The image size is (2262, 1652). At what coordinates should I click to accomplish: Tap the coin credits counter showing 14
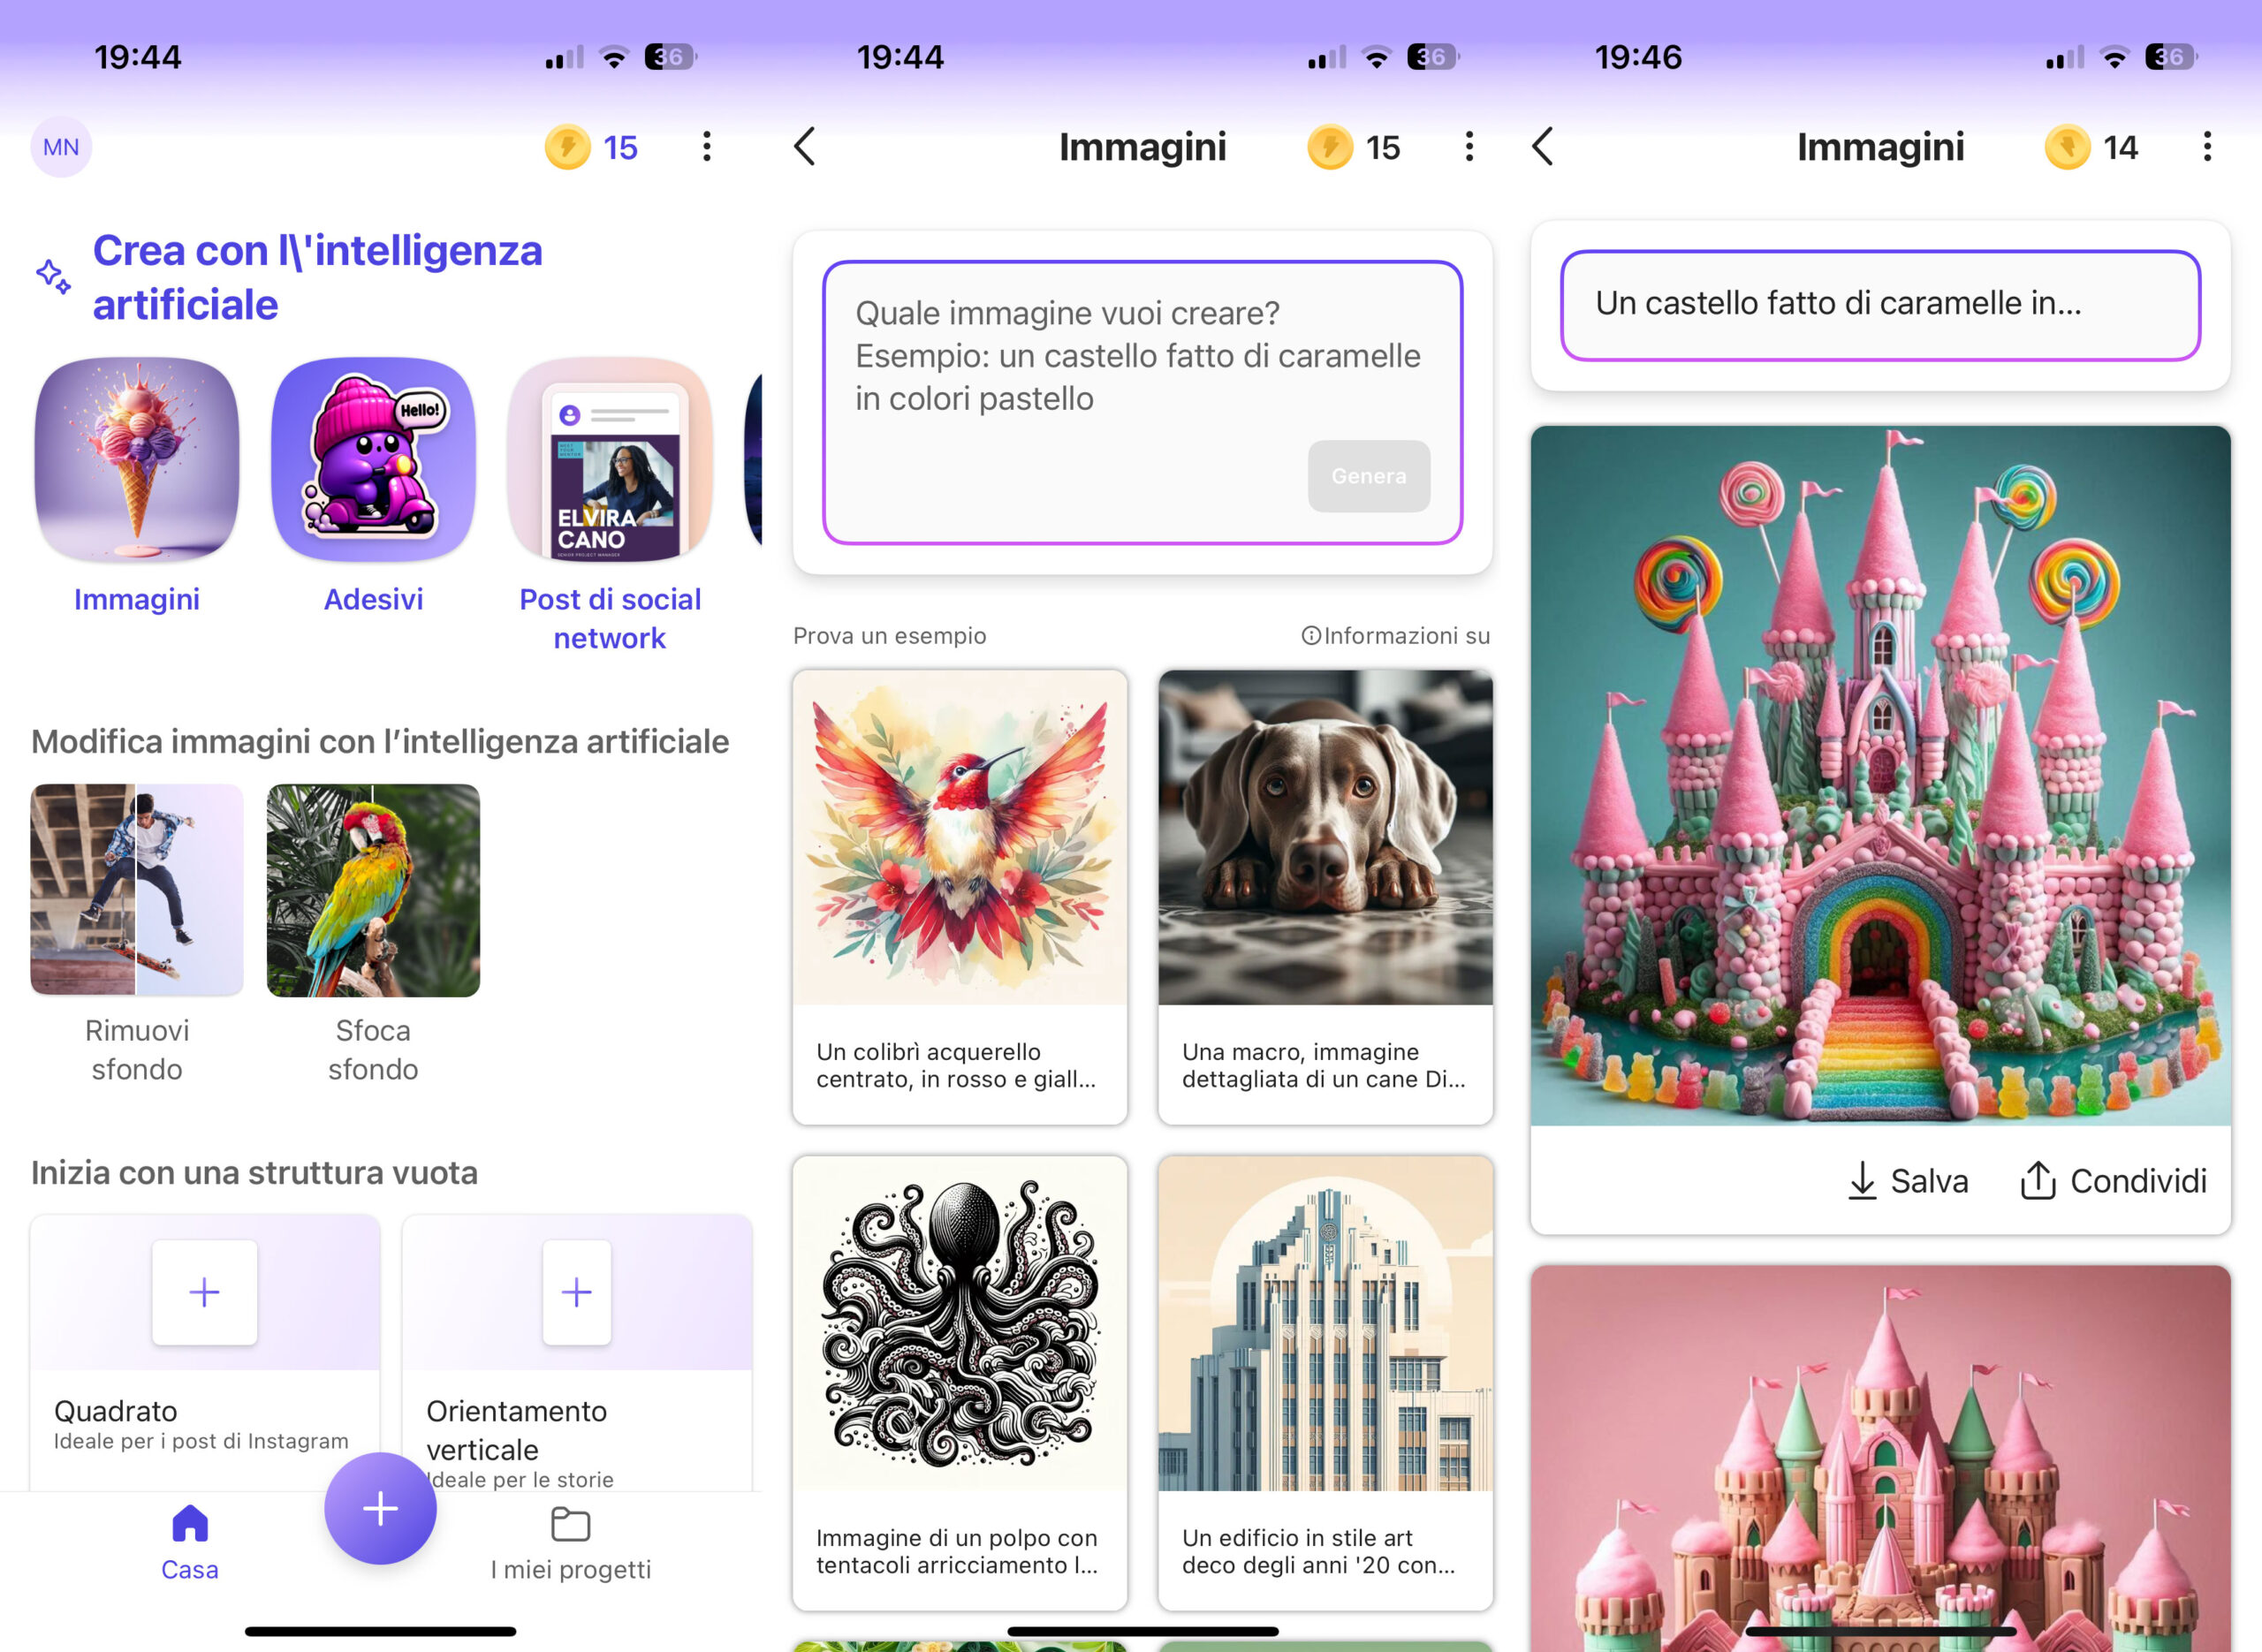(x=2092, y=147)
